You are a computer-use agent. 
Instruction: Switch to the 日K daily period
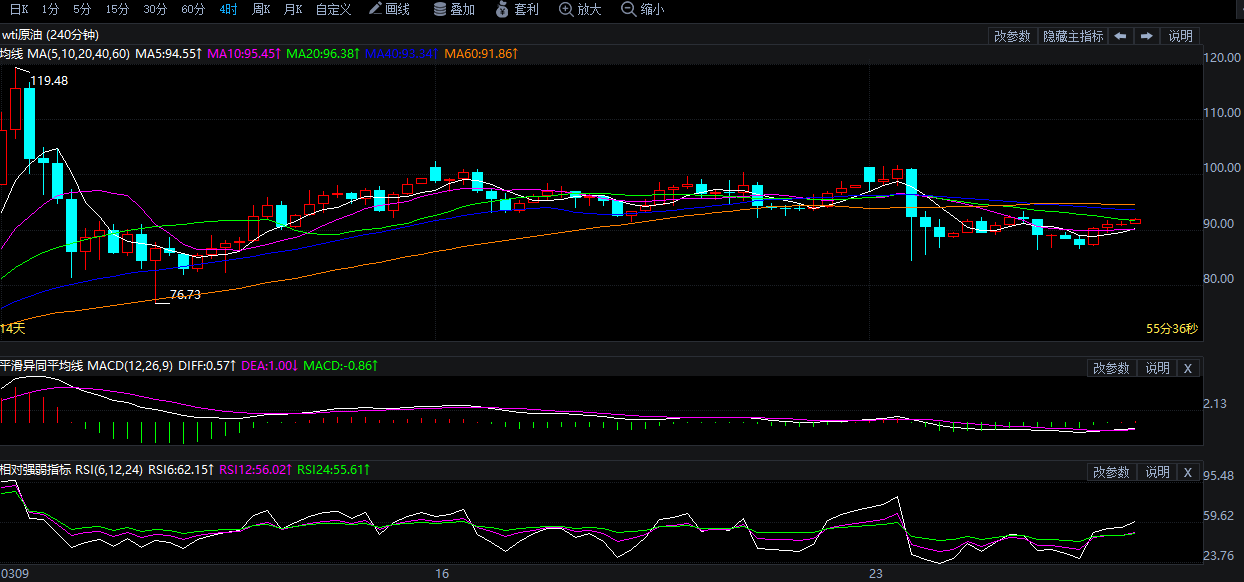coord(19,10)
